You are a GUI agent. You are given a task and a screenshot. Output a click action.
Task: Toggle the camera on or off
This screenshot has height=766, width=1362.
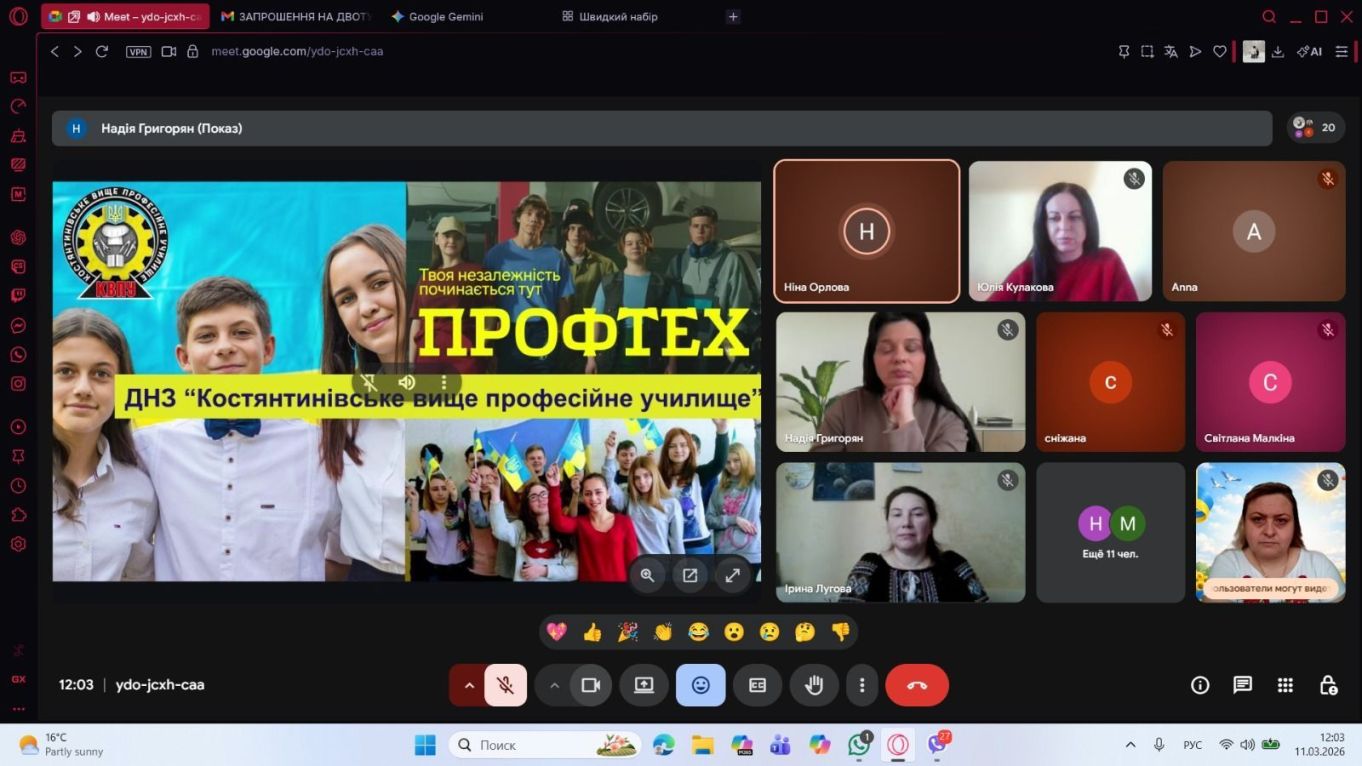590,685
